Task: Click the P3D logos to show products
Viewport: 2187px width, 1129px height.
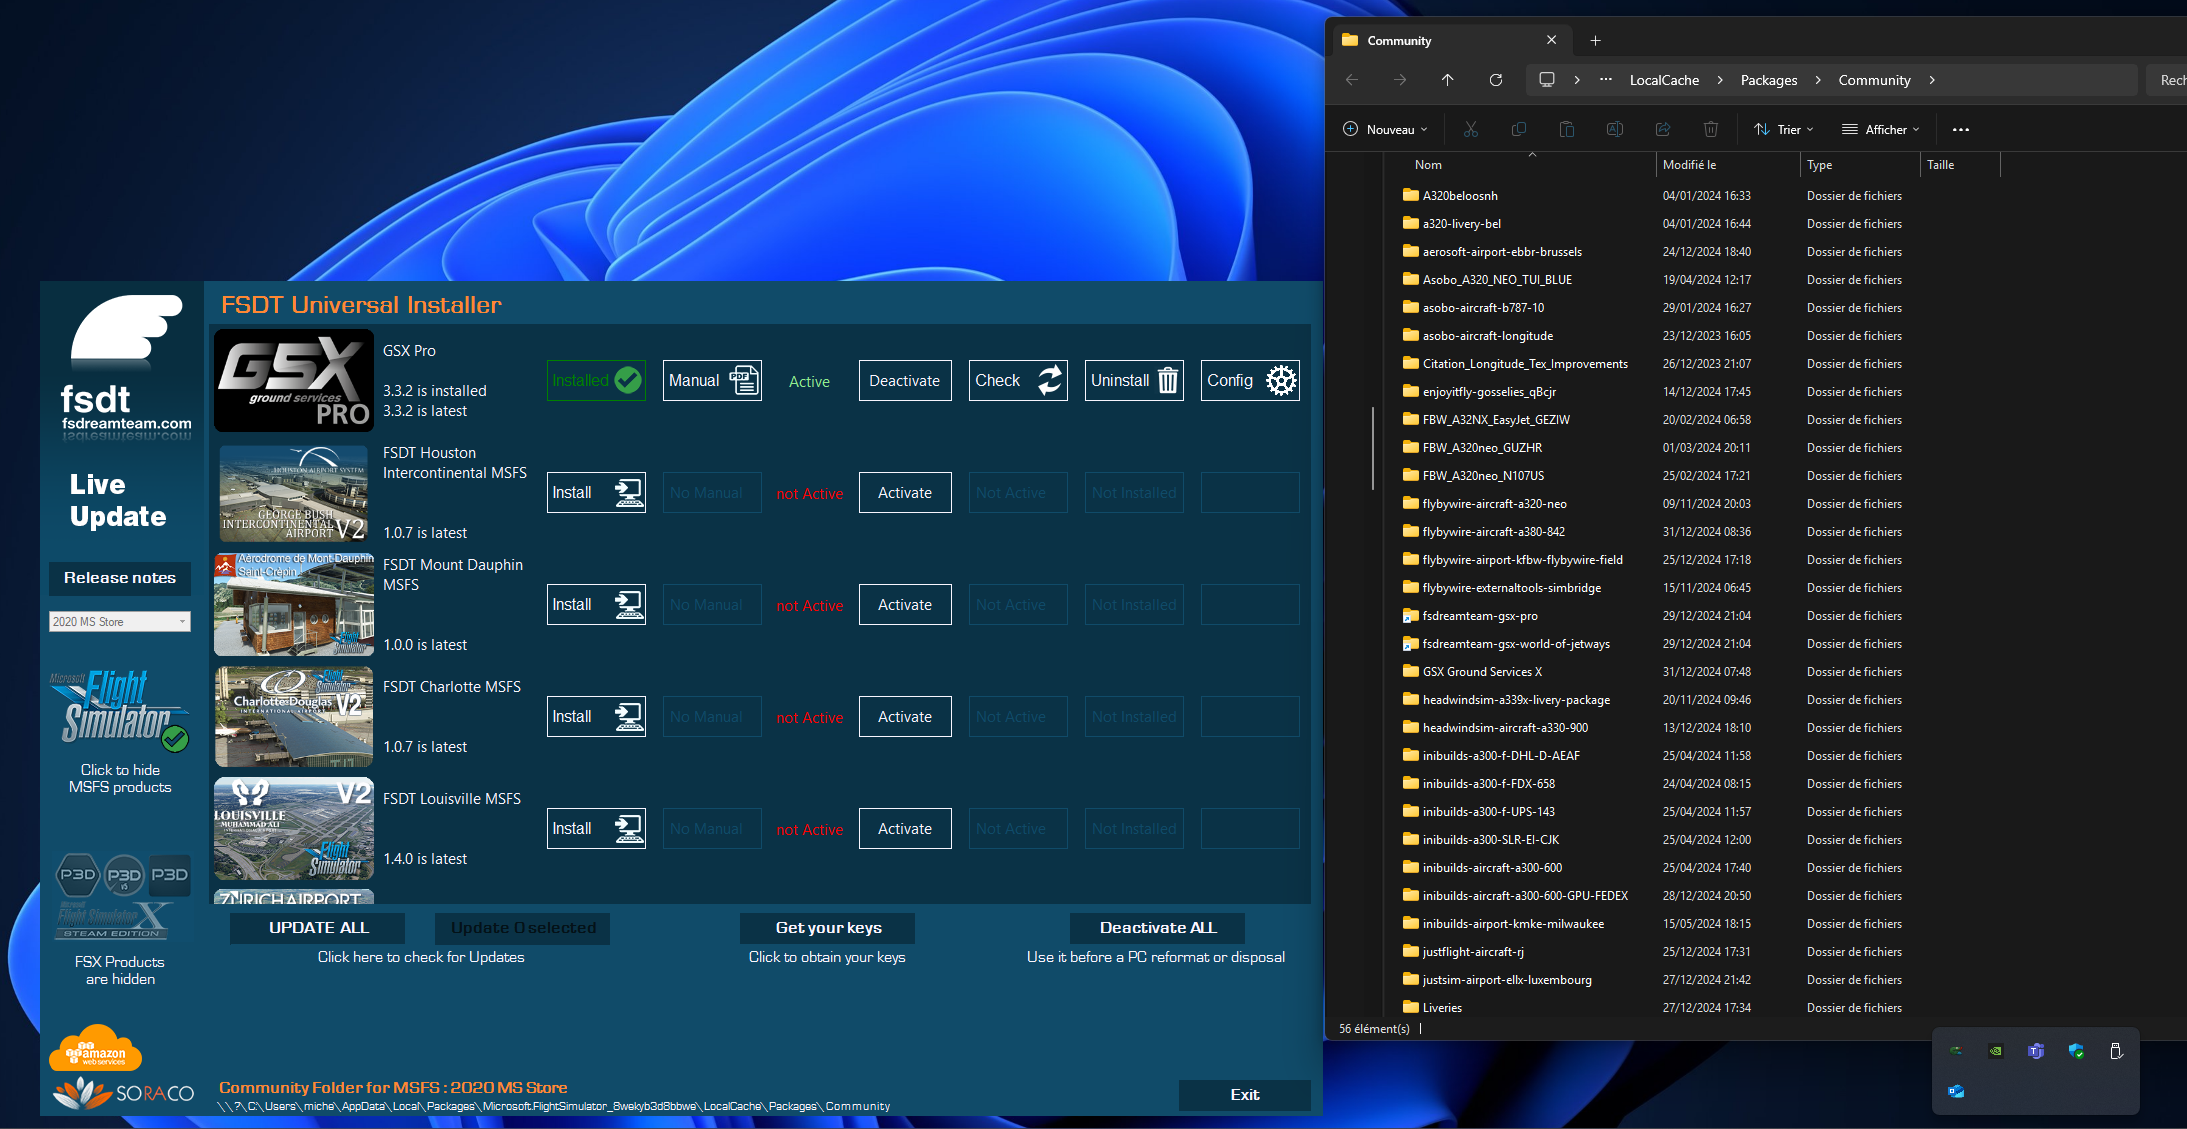Action: [x=122, y=875]
